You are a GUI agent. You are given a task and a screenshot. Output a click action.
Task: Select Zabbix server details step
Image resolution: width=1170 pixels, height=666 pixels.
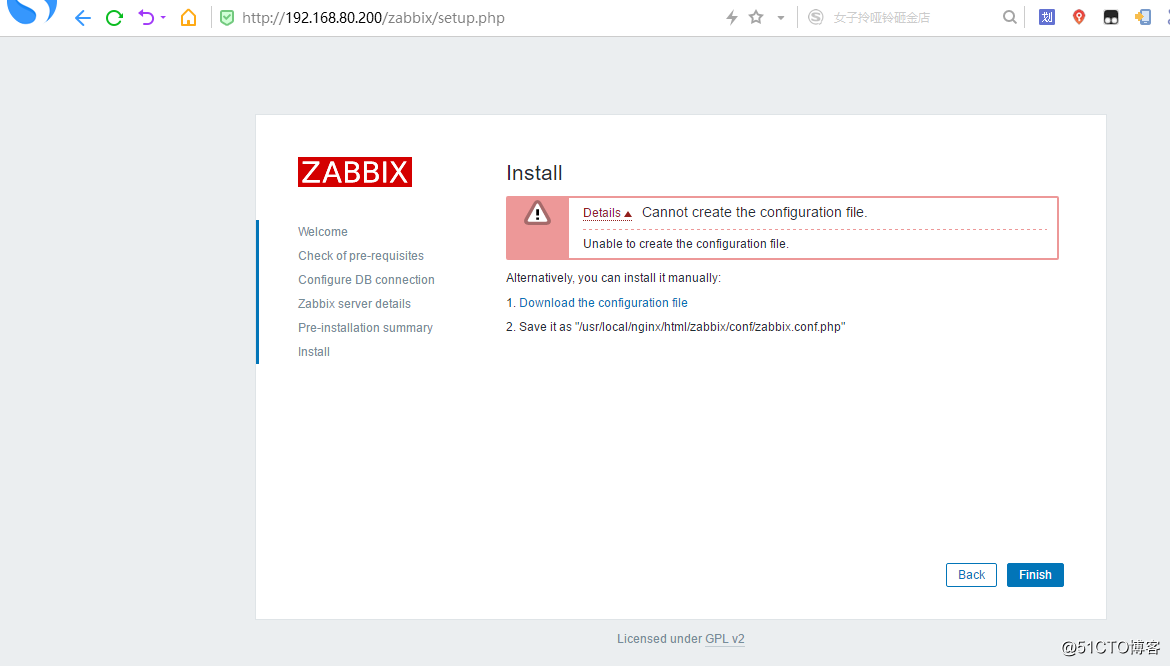pos(354,304)
